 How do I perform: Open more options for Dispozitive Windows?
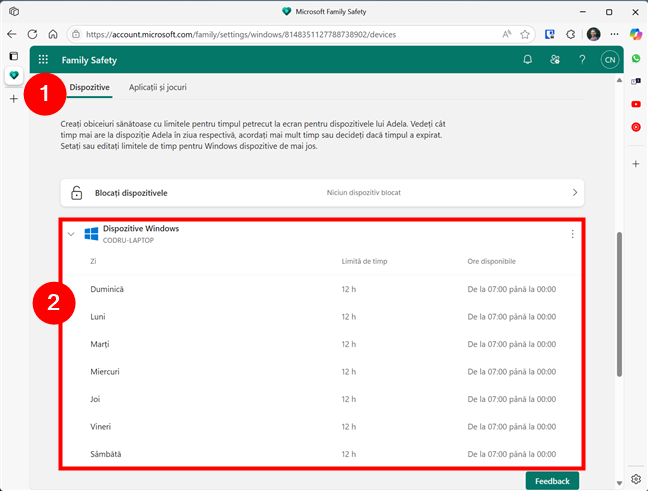(572, 234)
